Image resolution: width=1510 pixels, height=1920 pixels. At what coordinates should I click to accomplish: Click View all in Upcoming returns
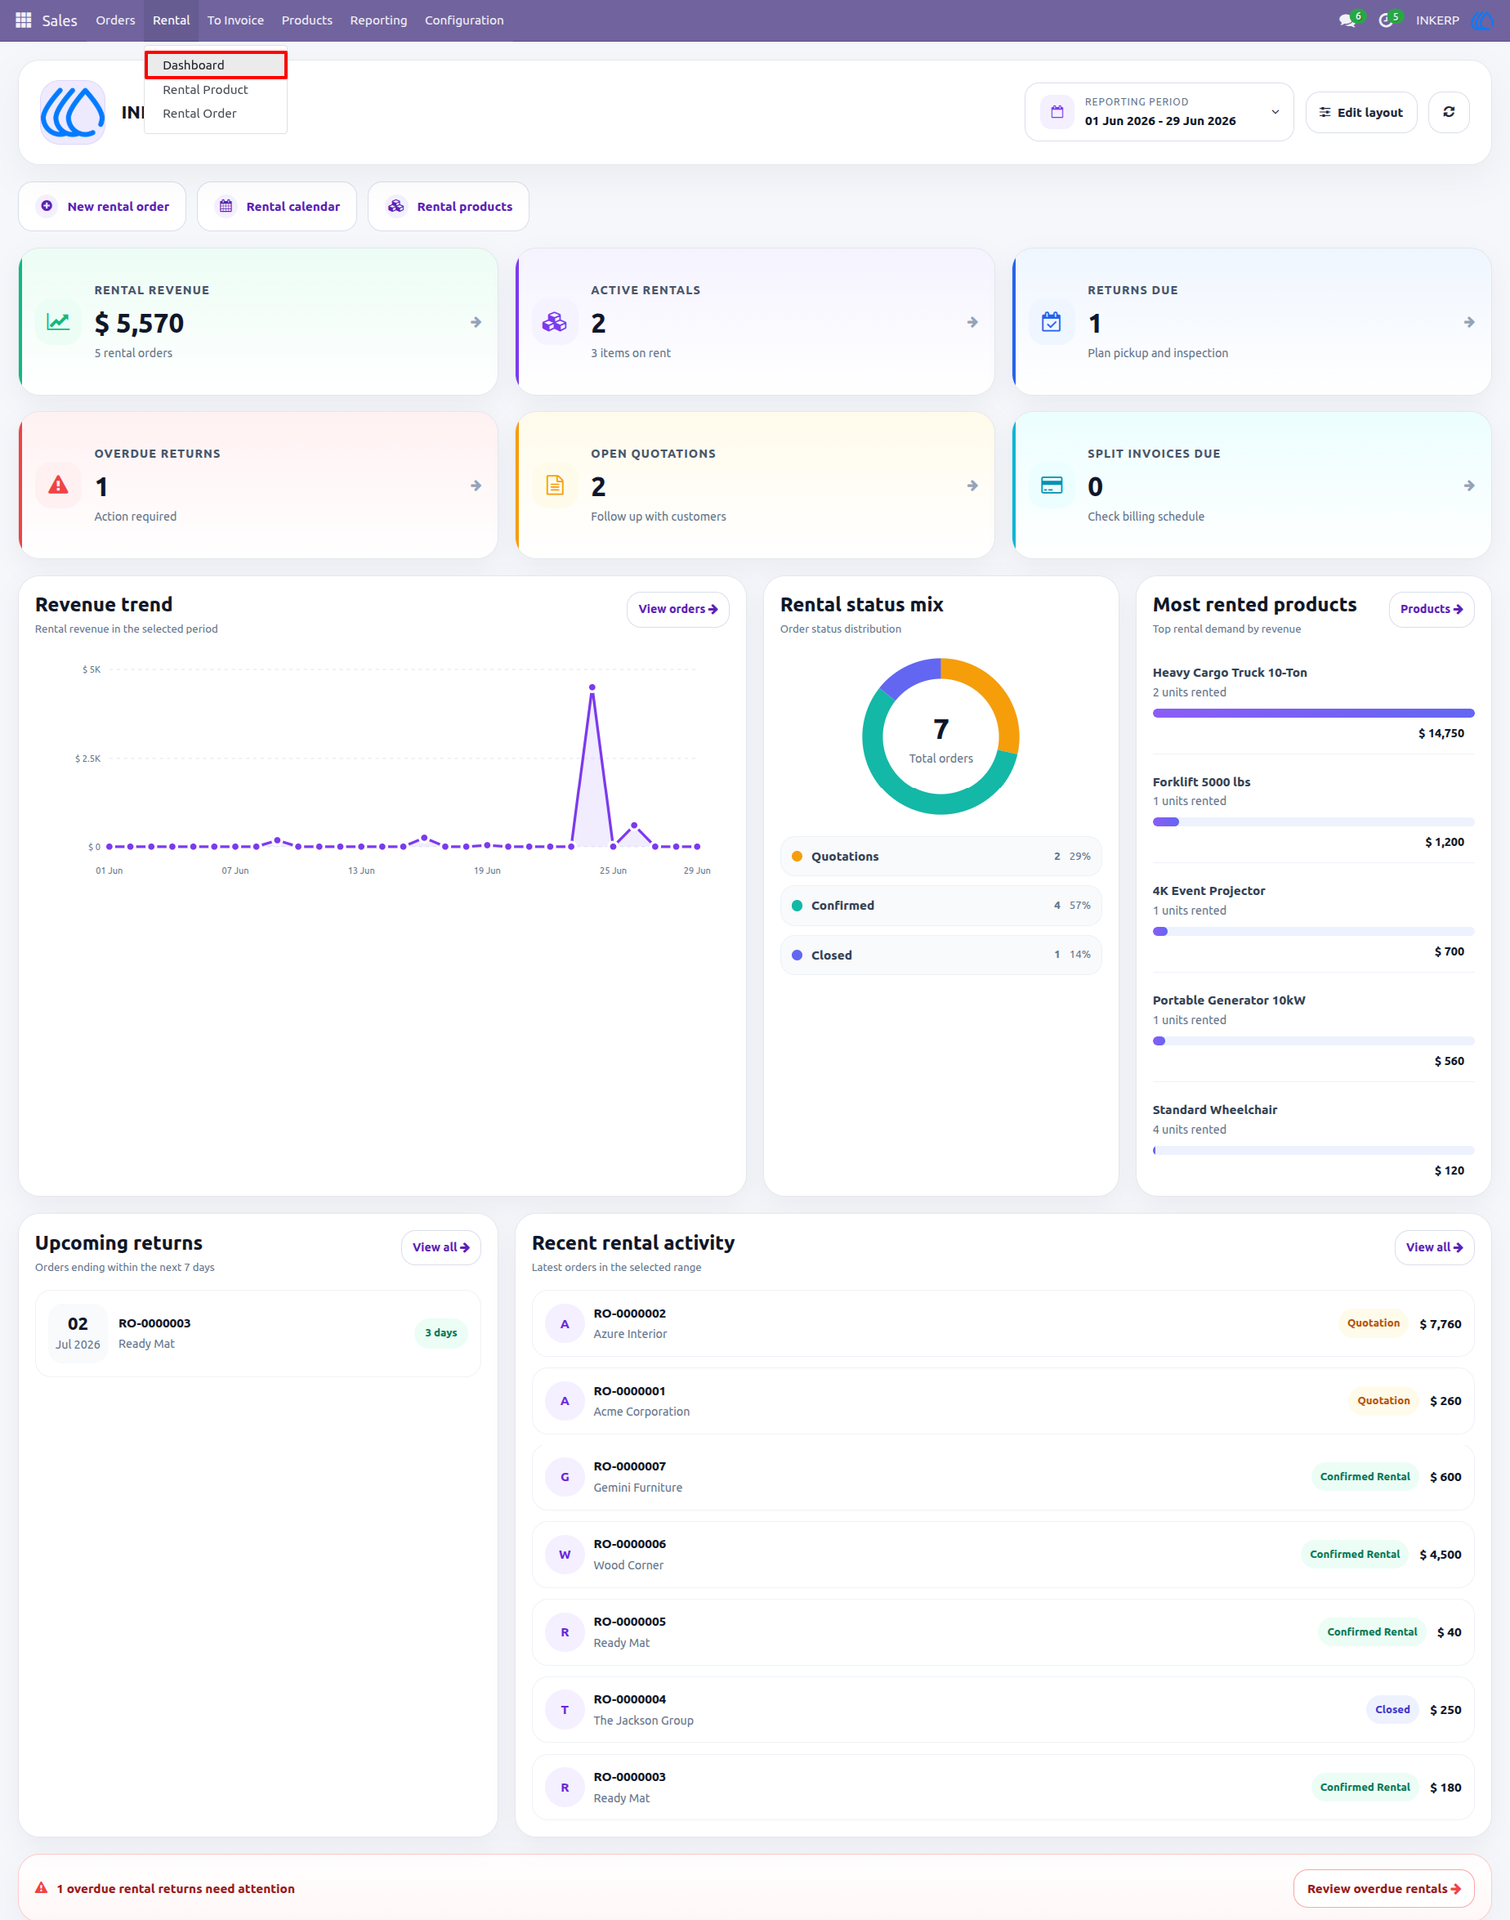click(441, 1247)
